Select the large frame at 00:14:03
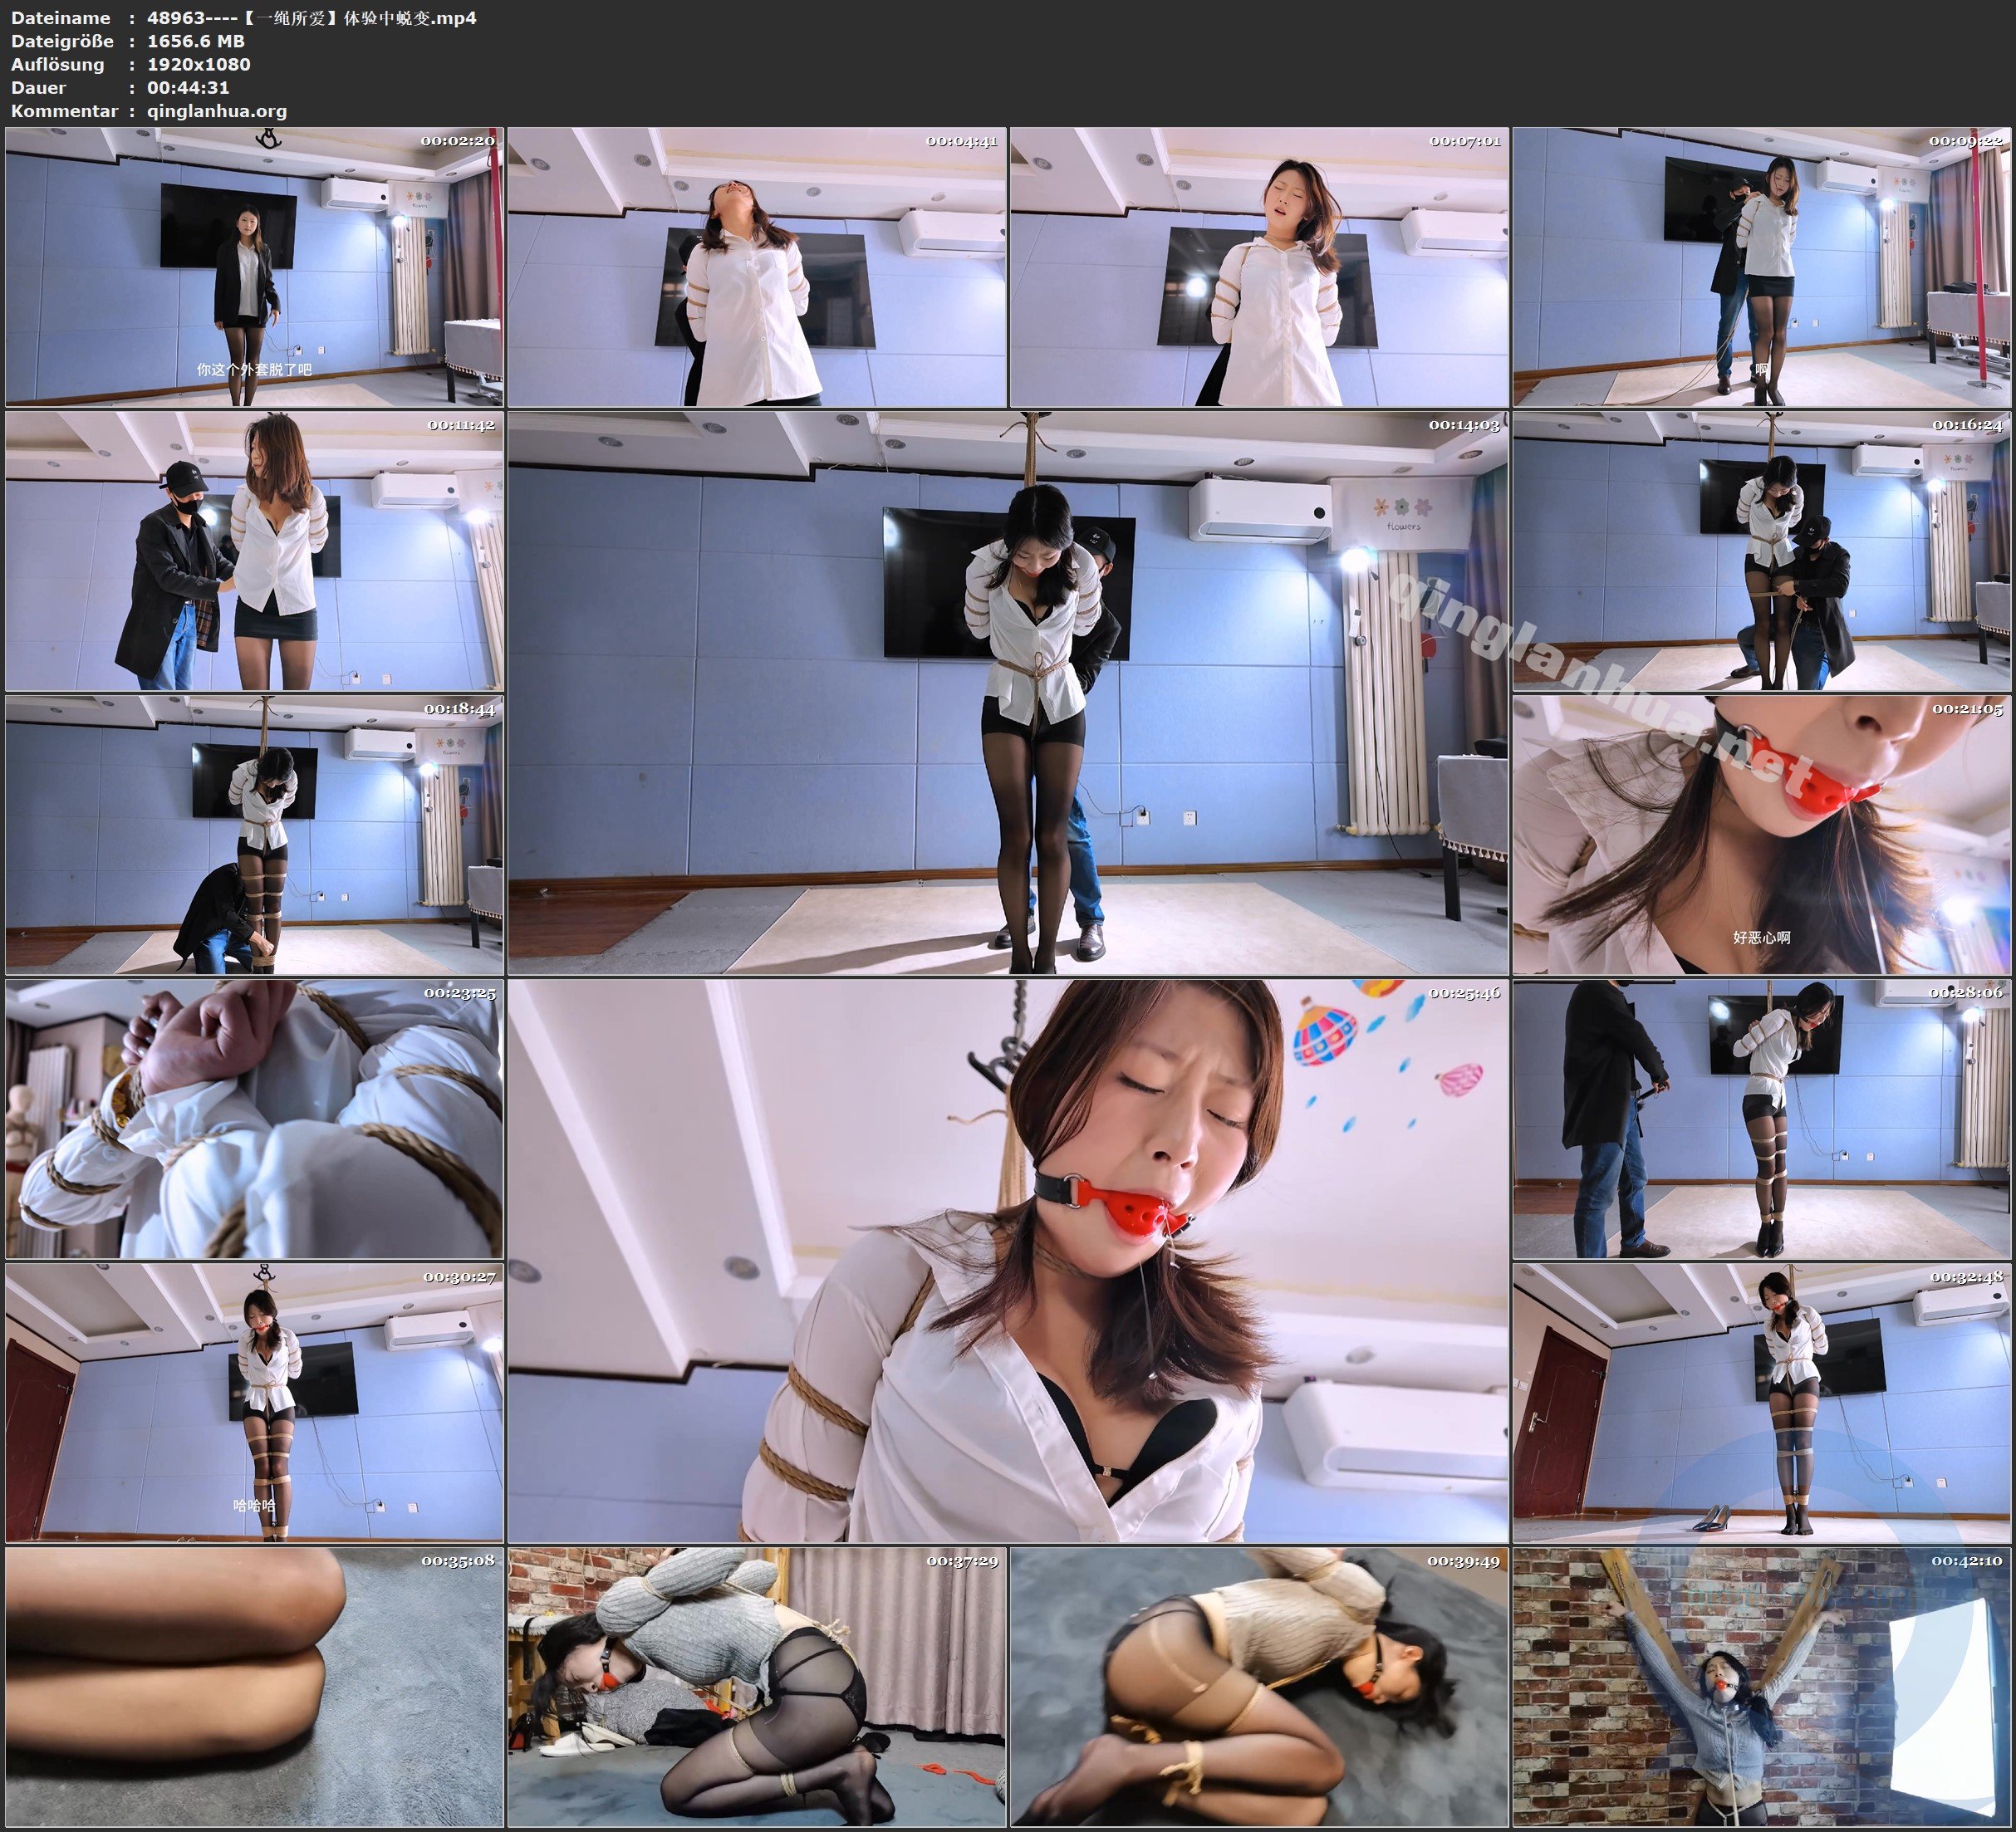The height and width of the screenshot is (1832, 2016). pos(1008,692)
